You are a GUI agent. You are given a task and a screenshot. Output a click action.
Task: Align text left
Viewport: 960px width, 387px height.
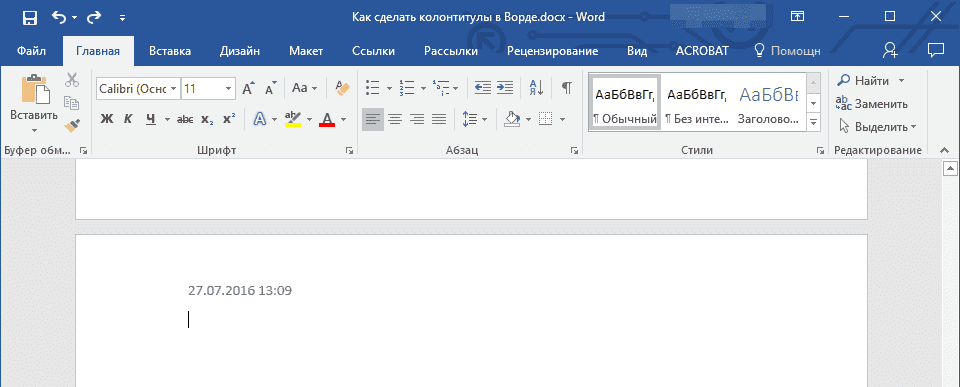[x=372, y=119]
